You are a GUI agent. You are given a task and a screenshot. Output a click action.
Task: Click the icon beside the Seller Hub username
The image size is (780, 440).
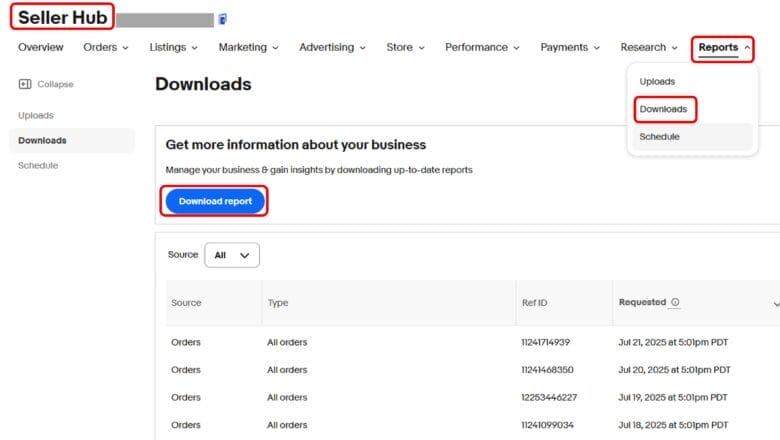(223, 19)
